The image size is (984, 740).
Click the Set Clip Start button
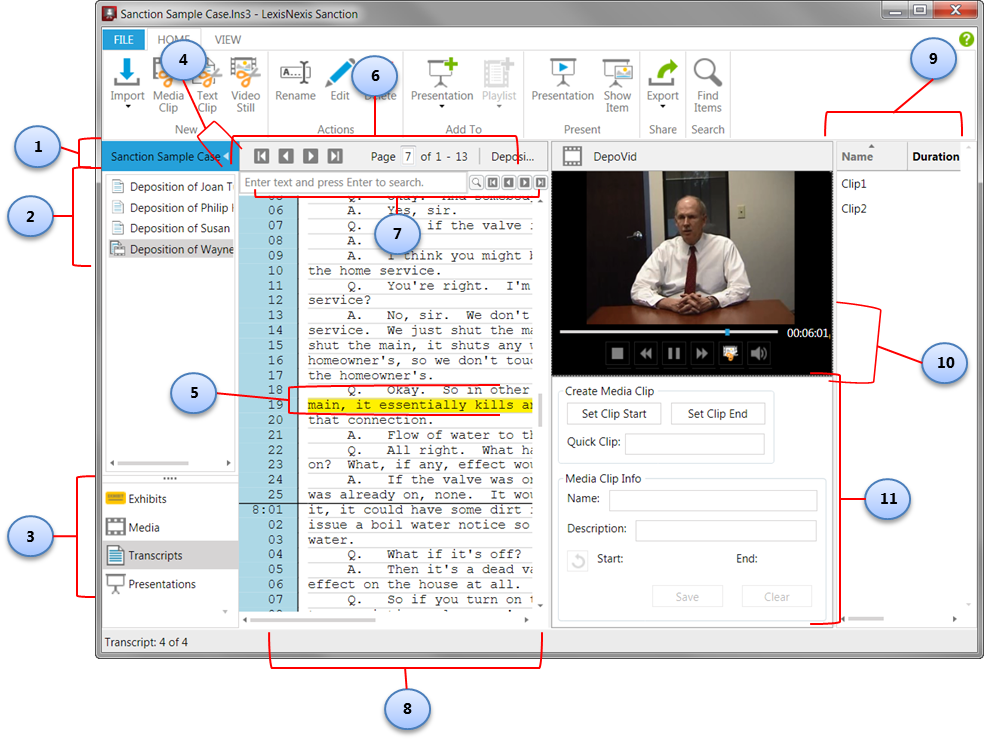click(614, 414)
